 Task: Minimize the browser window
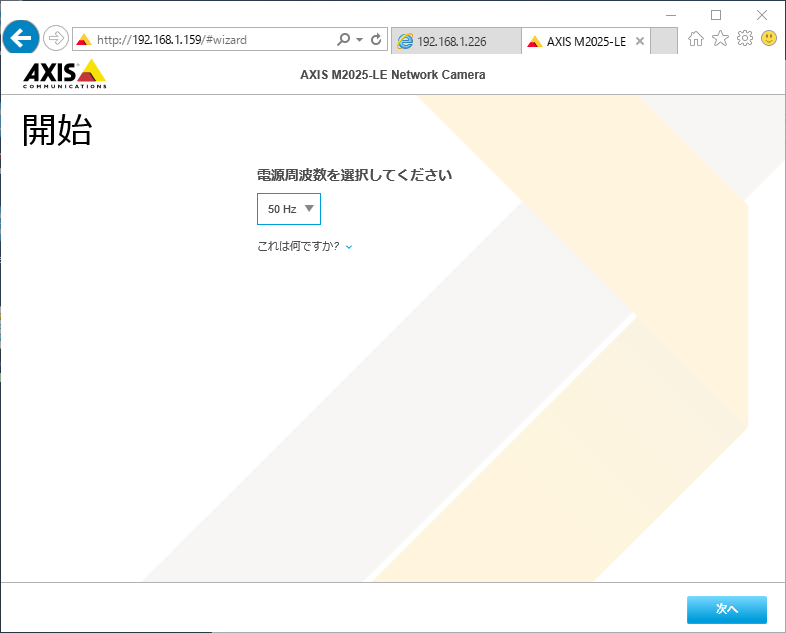point(671,15)
